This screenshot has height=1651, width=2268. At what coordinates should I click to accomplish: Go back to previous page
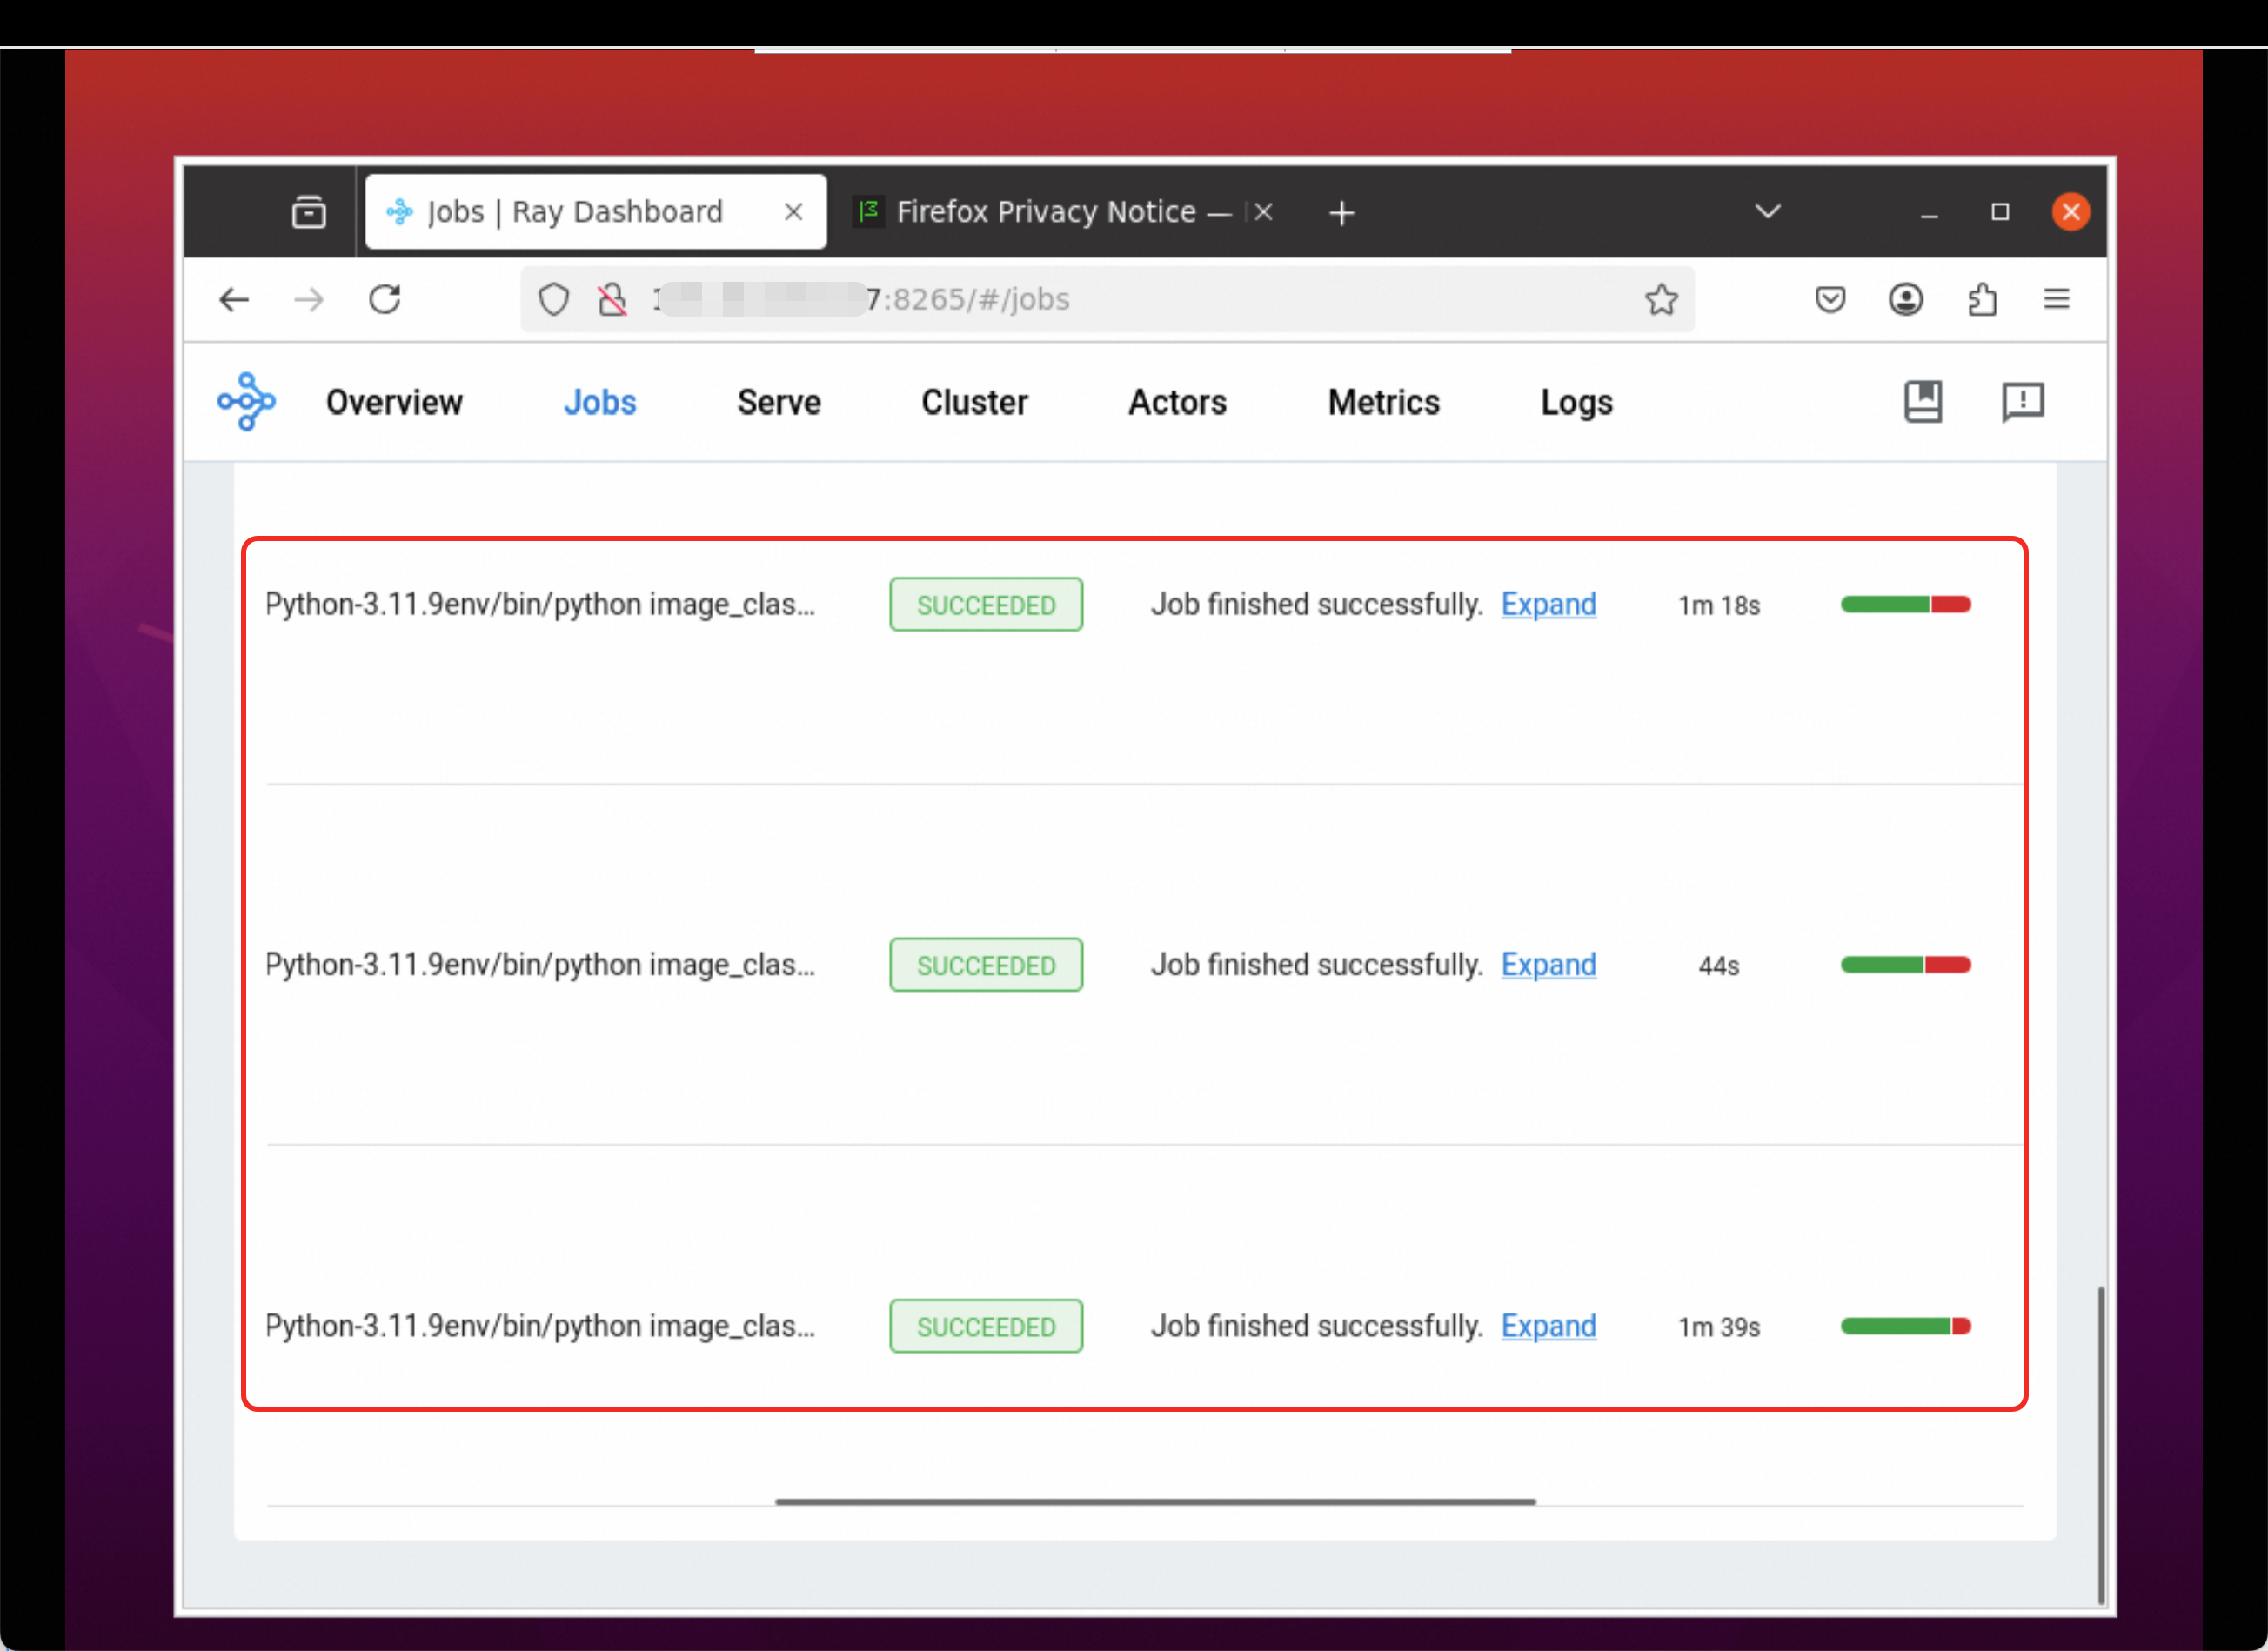(234, 299)
